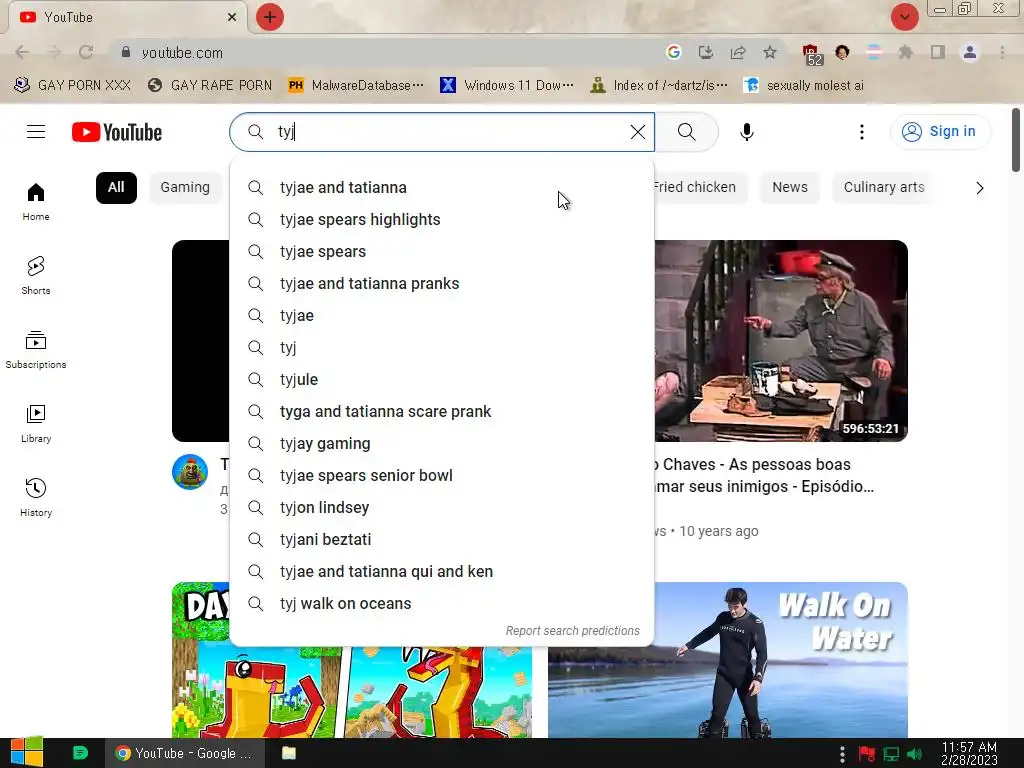Open Library from sidebar
This screenshot has width=1024, height=768.
36,424
